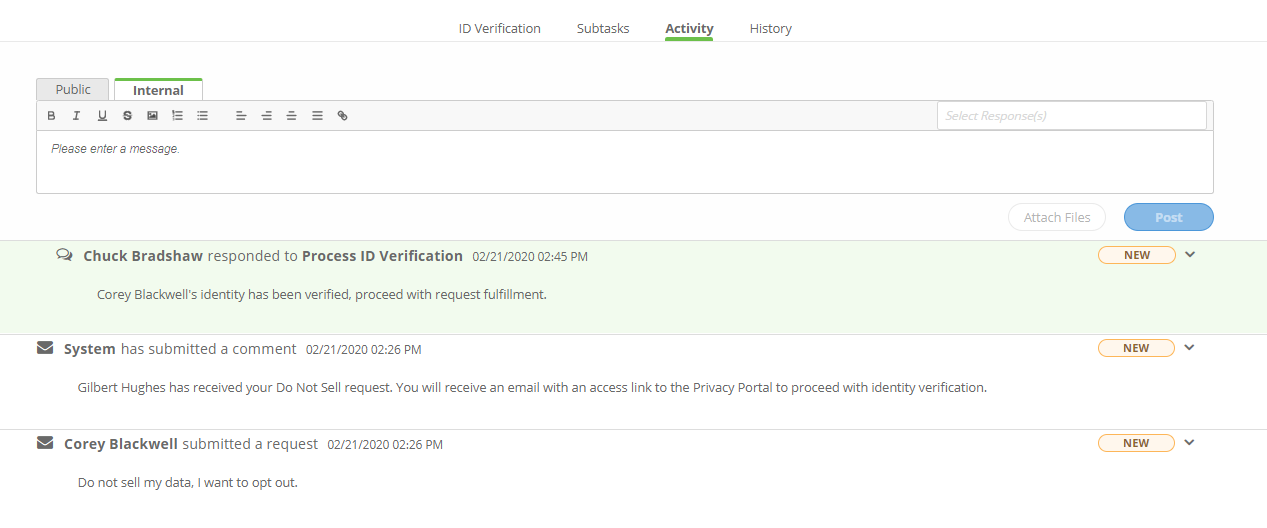Click the Corey Blackwell author name
The image size is (1267, 528).
121,443
